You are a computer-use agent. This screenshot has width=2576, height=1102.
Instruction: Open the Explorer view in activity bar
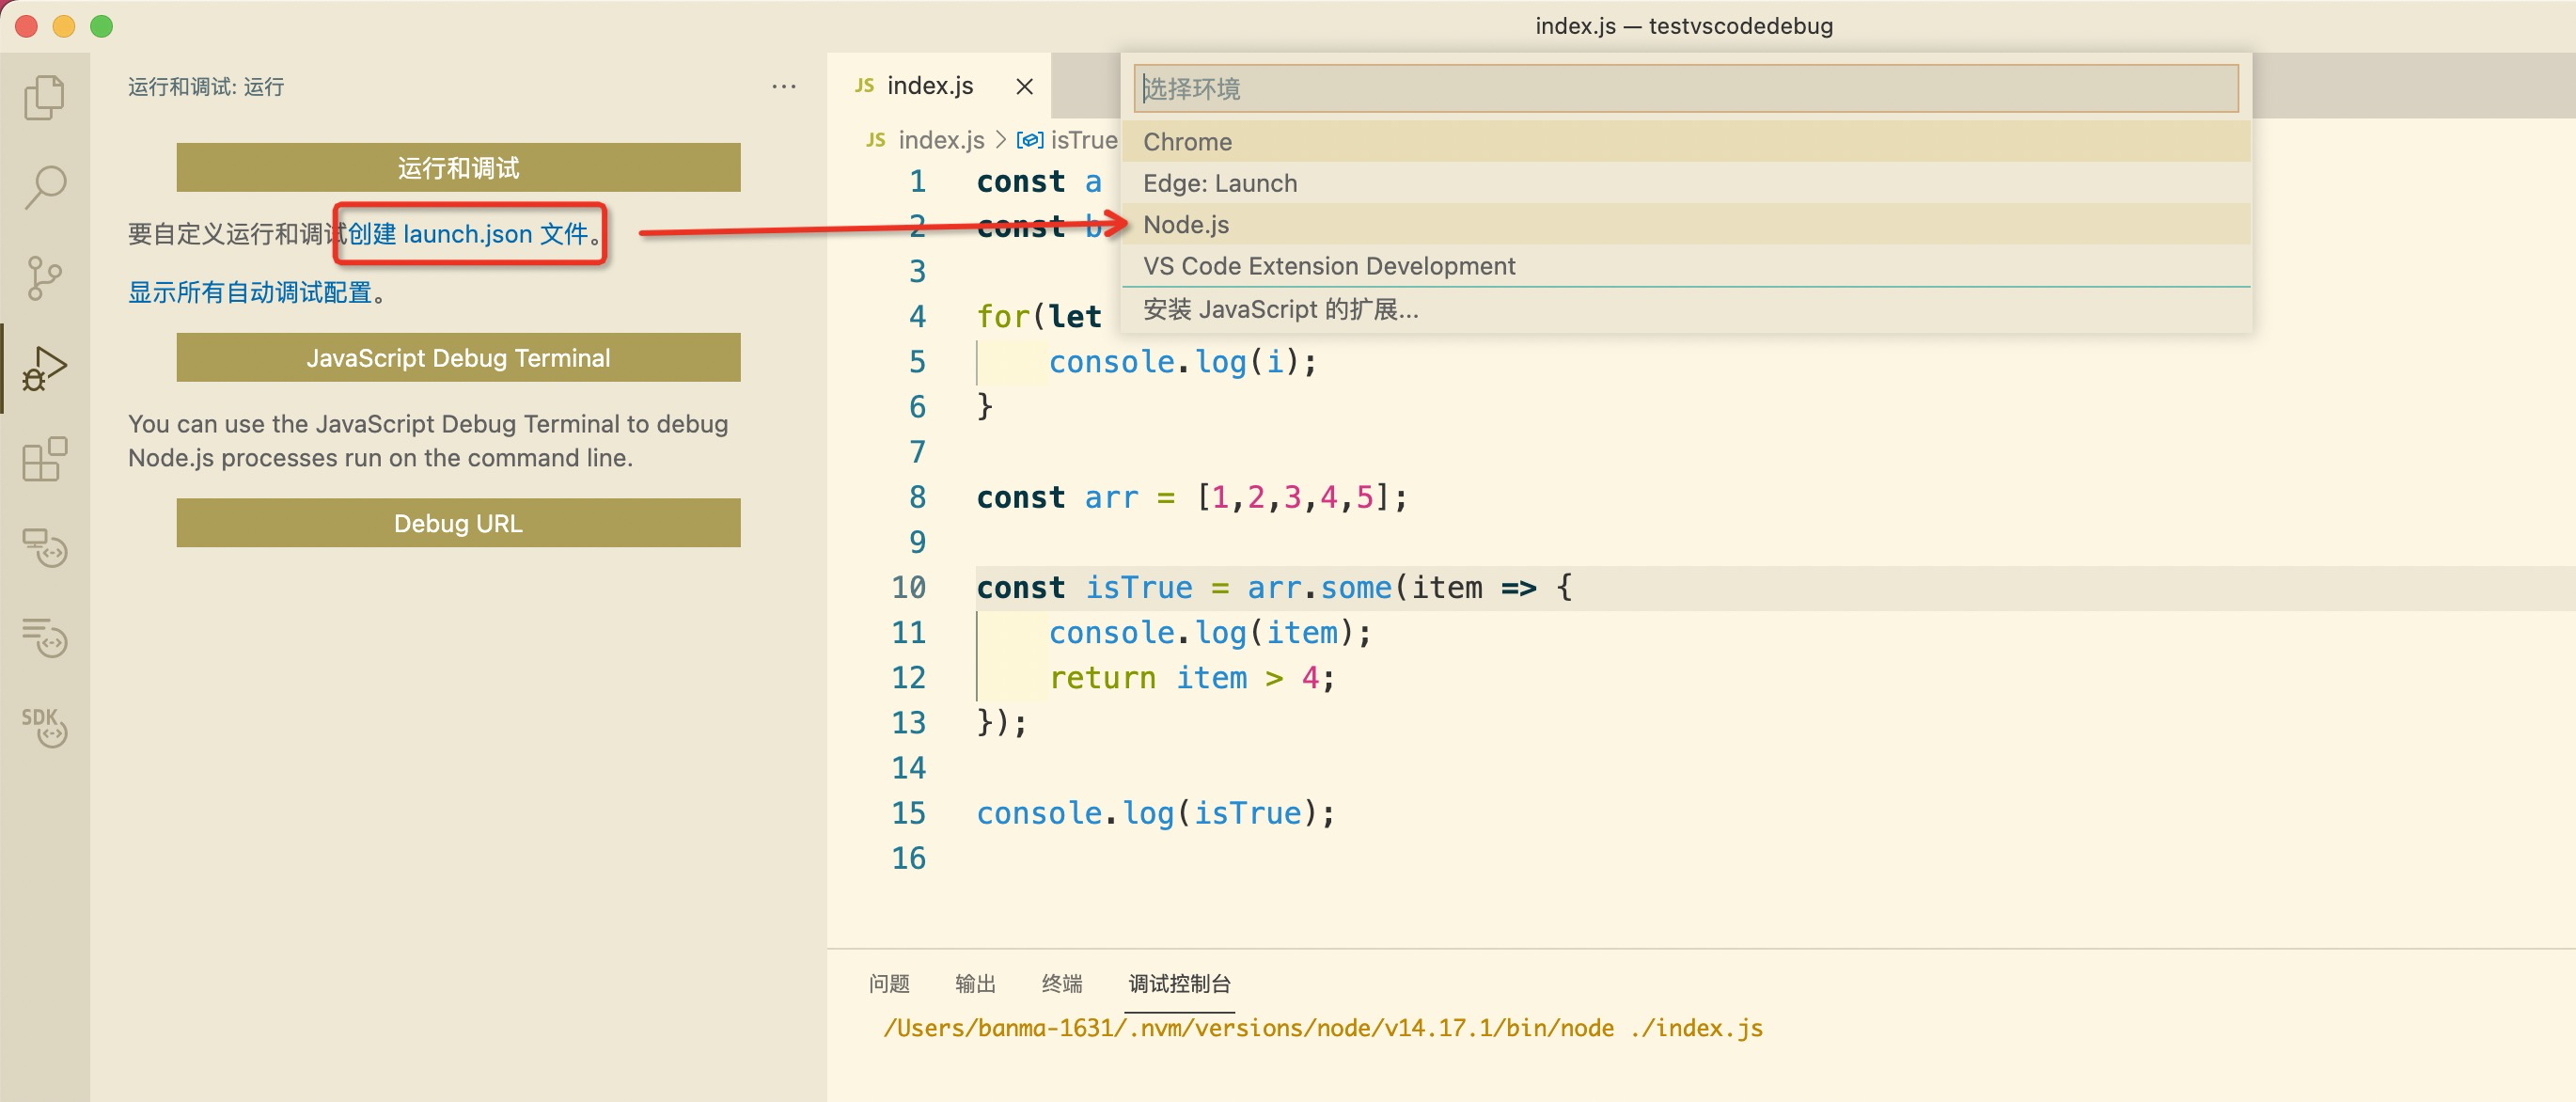[44, 97]
